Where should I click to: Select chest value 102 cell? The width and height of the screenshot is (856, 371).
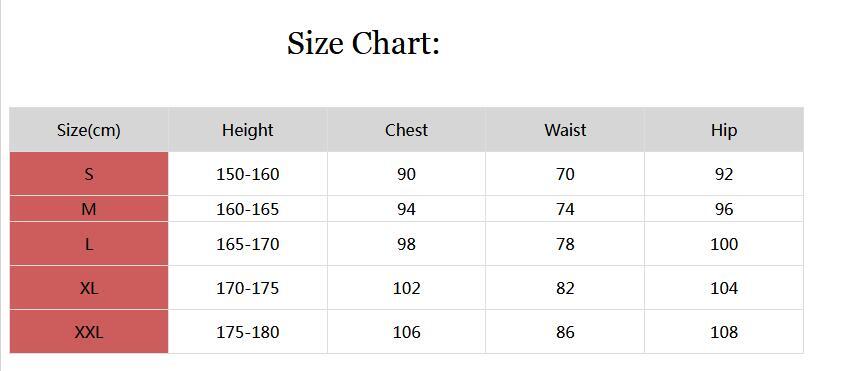[406, 288]
